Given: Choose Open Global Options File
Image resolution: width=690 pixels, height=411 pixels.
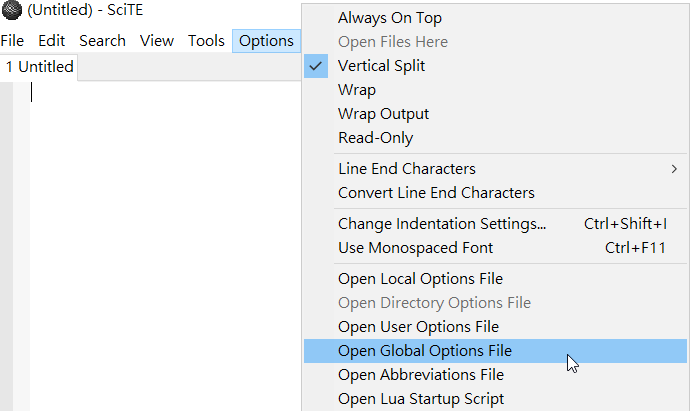Looking at the screenshot, I should (x=495, y=351).
